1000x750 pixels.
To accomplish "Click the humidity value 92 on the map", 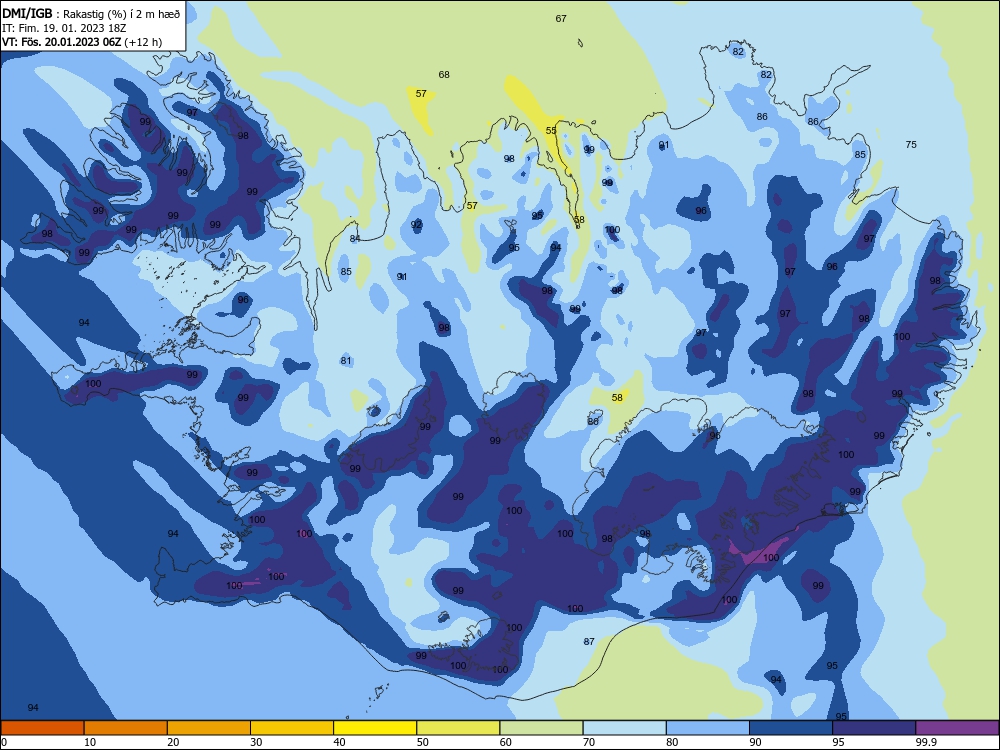I will (x=416, y=224).
